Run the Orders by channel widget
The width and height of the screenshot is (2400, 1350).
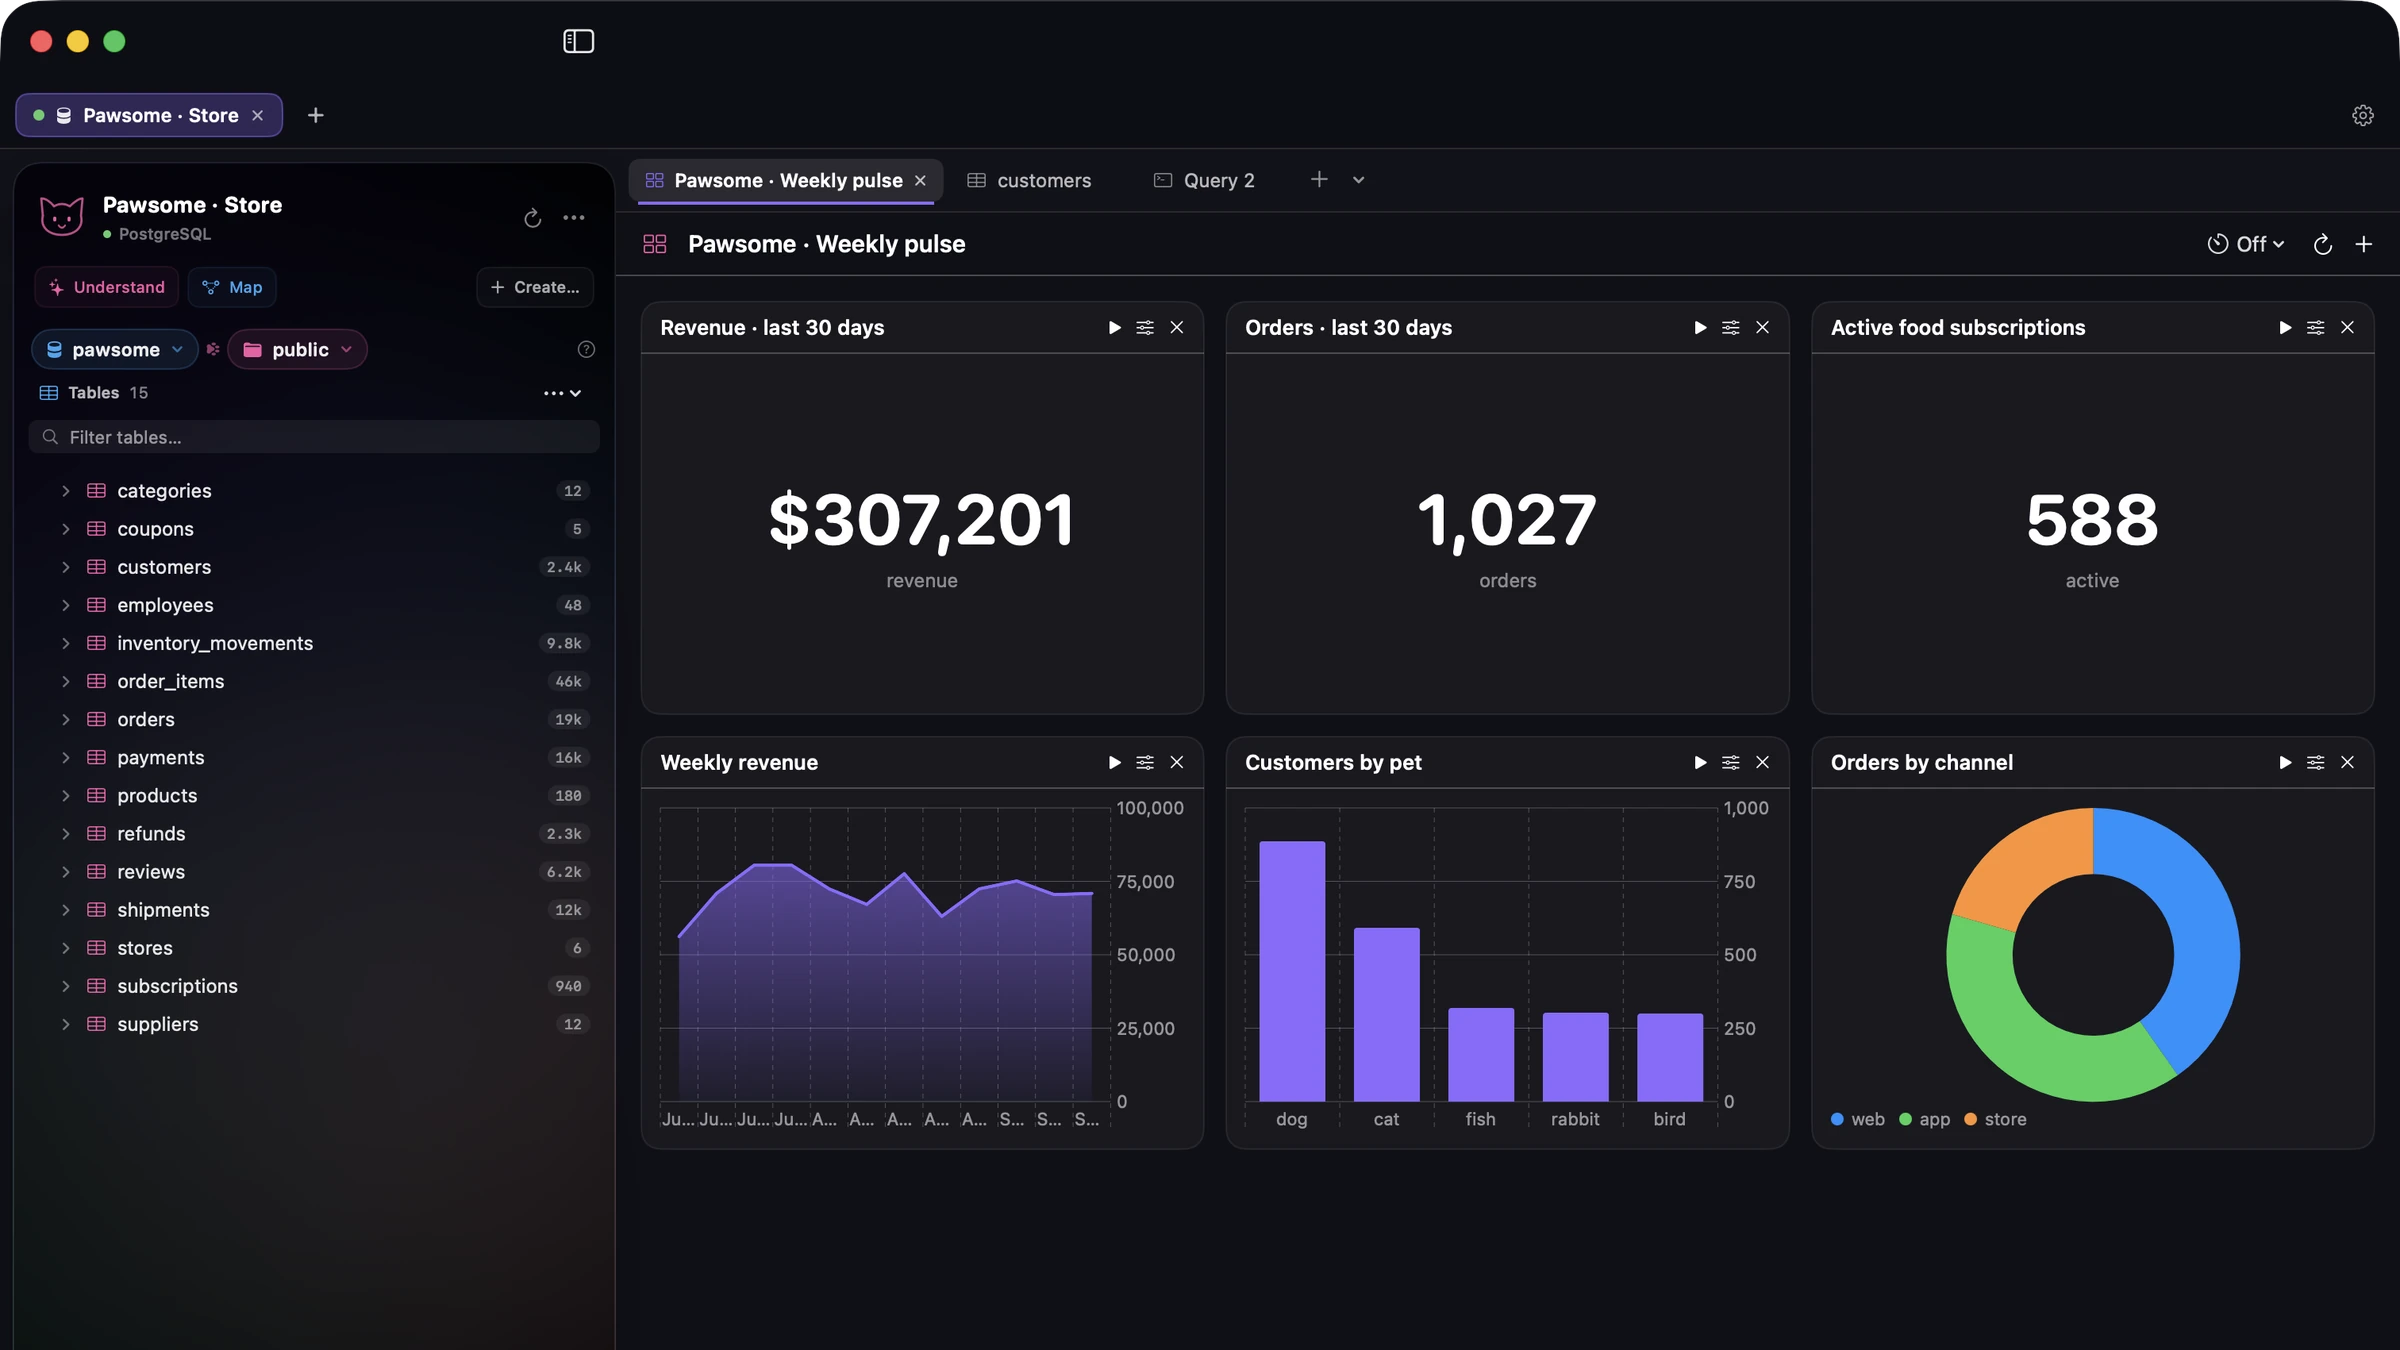(2285, 762)
